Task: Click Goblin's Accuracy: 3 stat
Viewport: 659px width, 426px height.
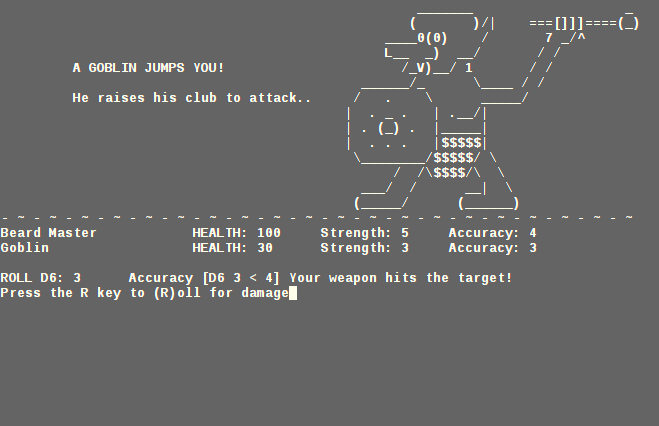Action: click(x=493, y=248)
